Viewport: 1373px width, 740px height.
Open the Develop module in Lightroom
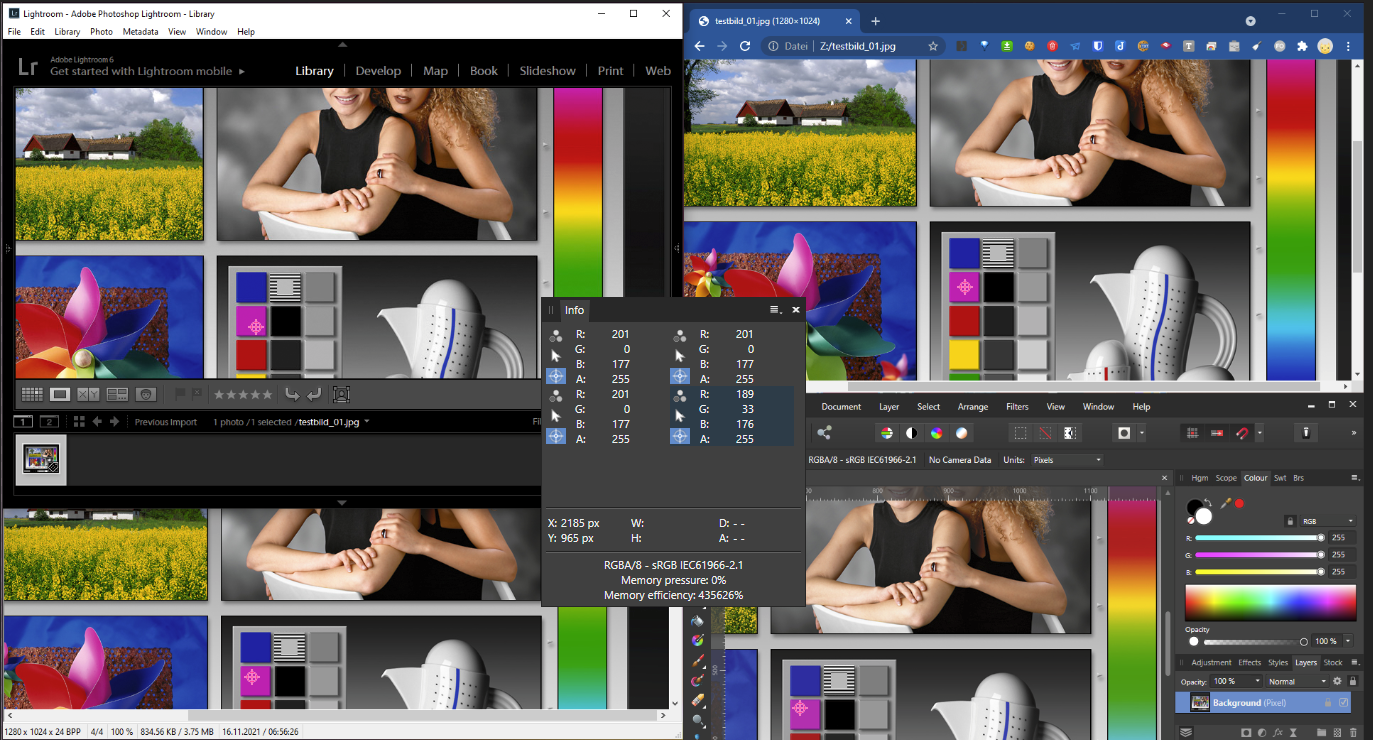point(378,71)
